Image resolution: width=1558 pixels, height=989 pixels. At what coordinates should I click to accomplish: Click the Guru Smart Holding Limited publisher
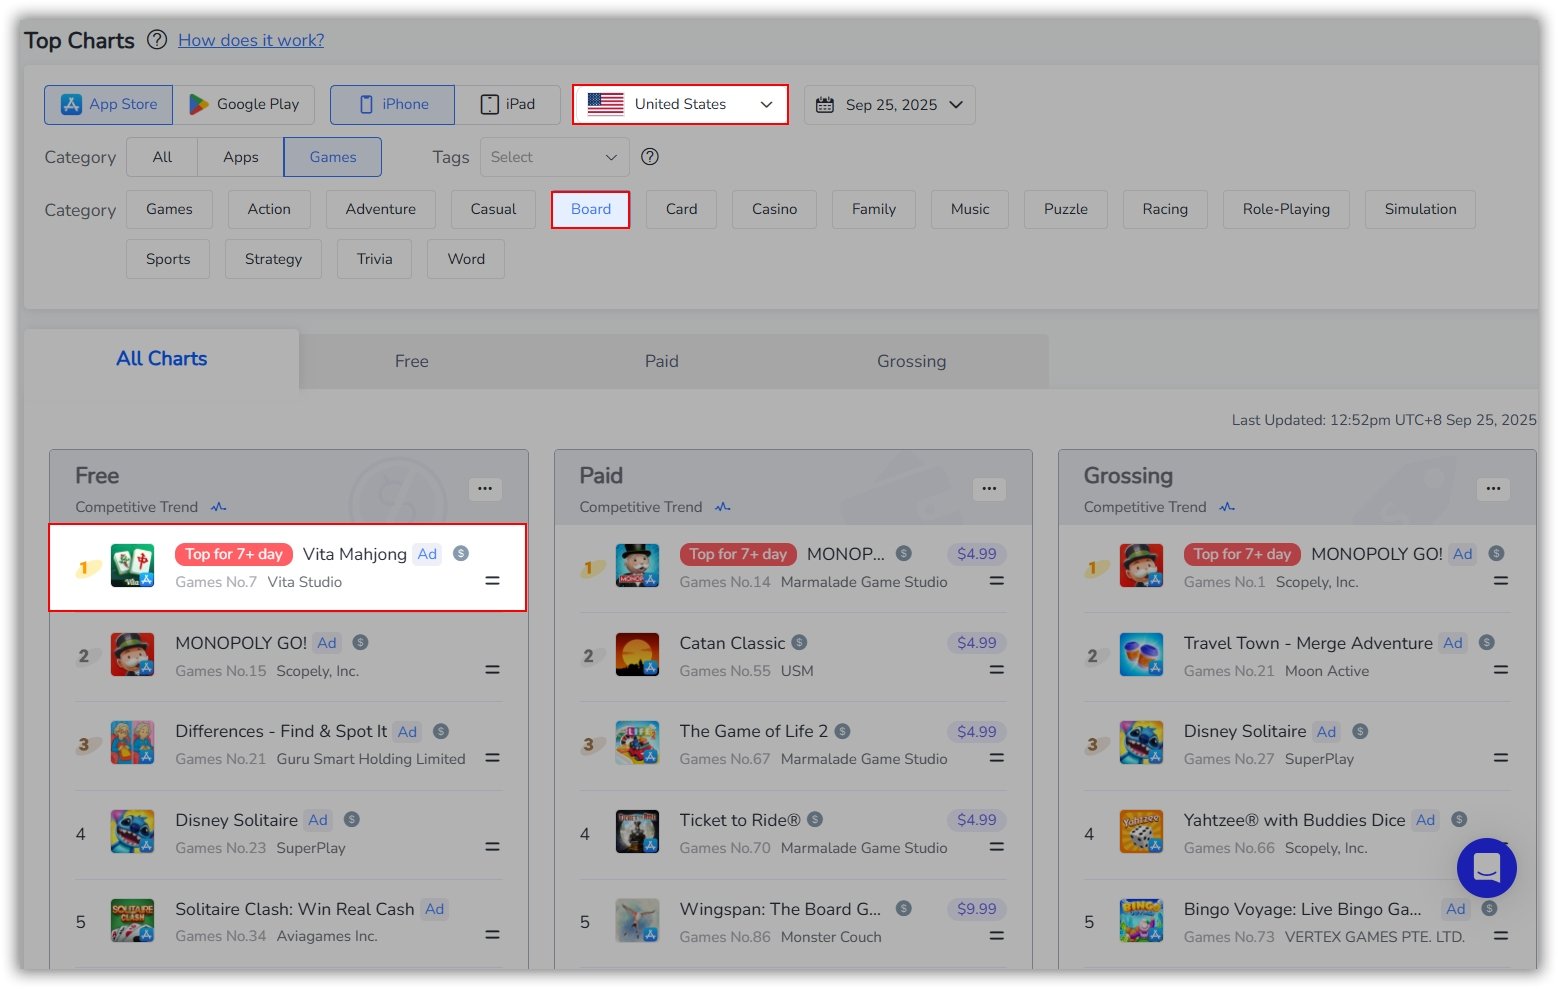[x=371, y=759]
